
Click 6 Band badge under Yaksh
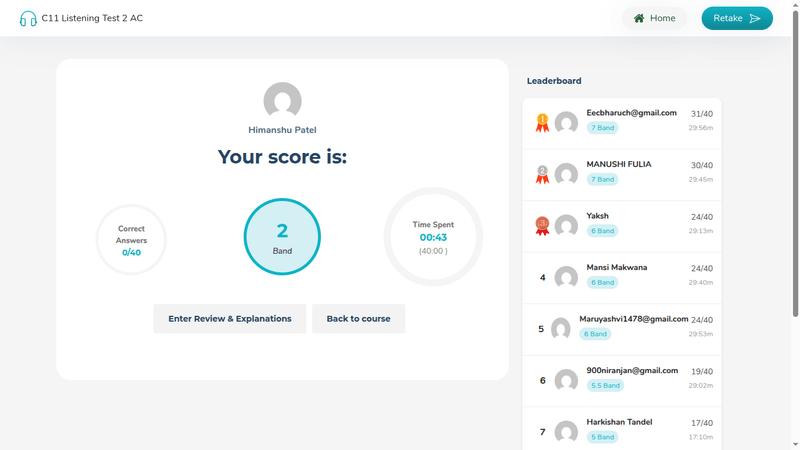pyautogui.click(x=603, y=231)
